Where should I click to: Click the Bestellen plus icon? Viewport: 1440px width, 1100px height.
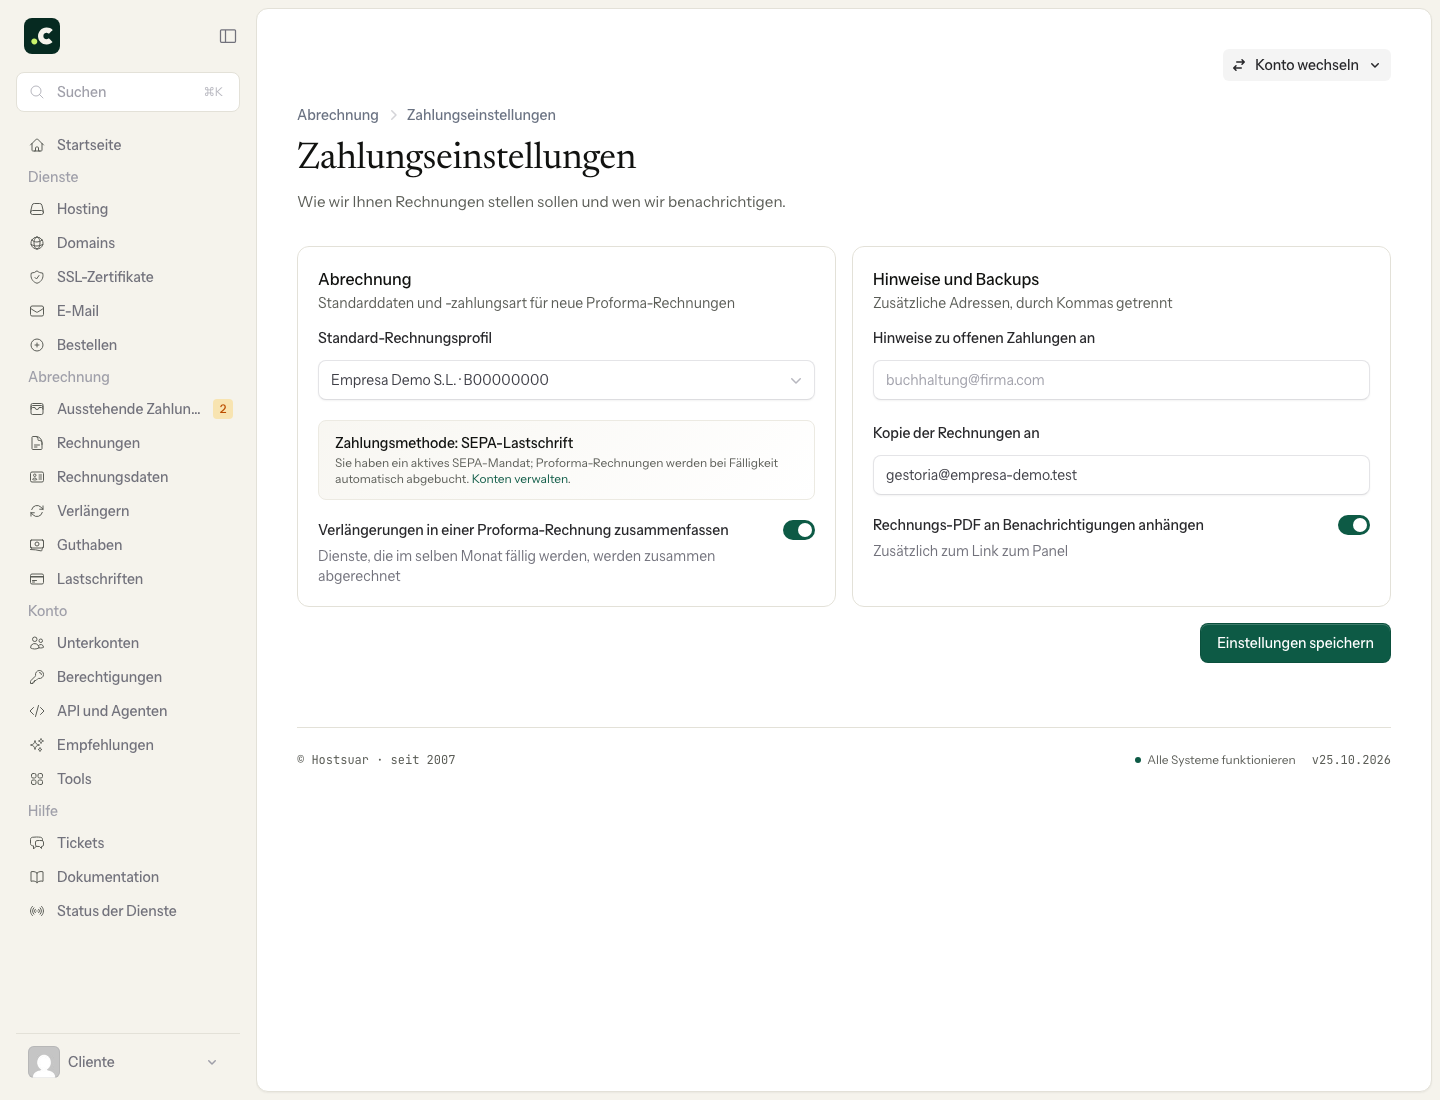37,345
